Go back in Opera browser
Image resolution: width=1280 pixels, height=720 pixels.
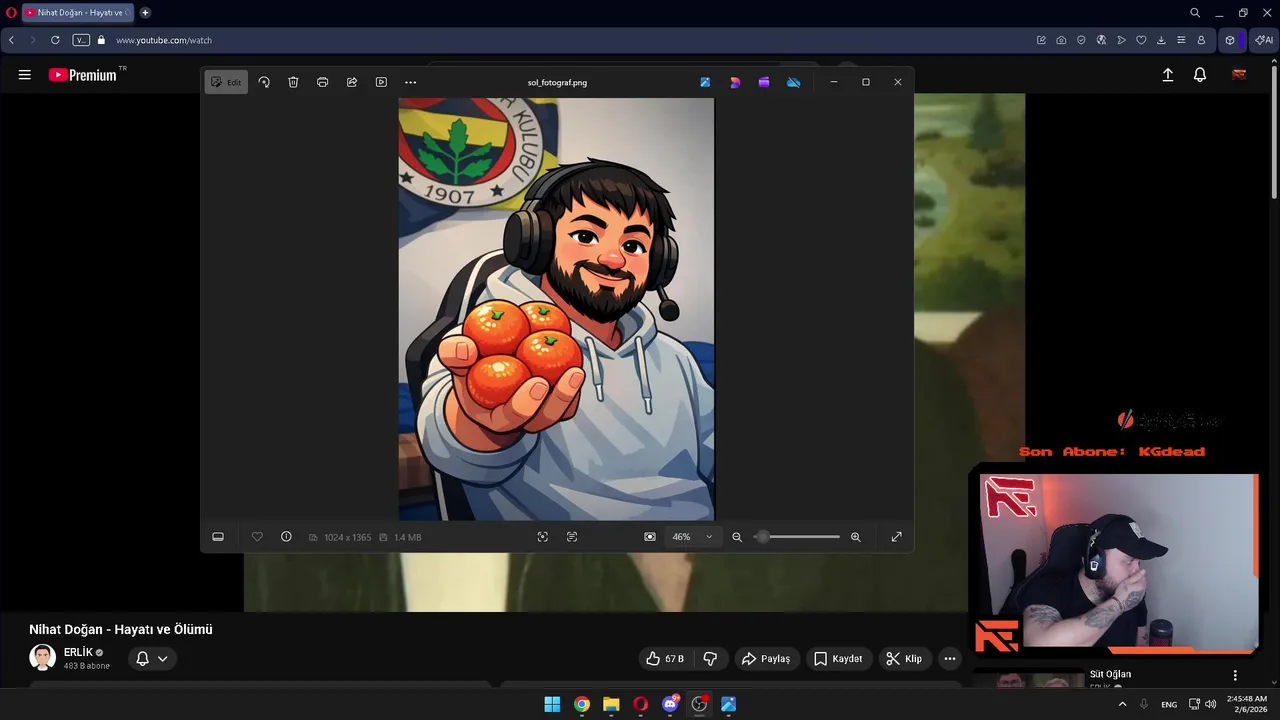click(x=11, y=40)
